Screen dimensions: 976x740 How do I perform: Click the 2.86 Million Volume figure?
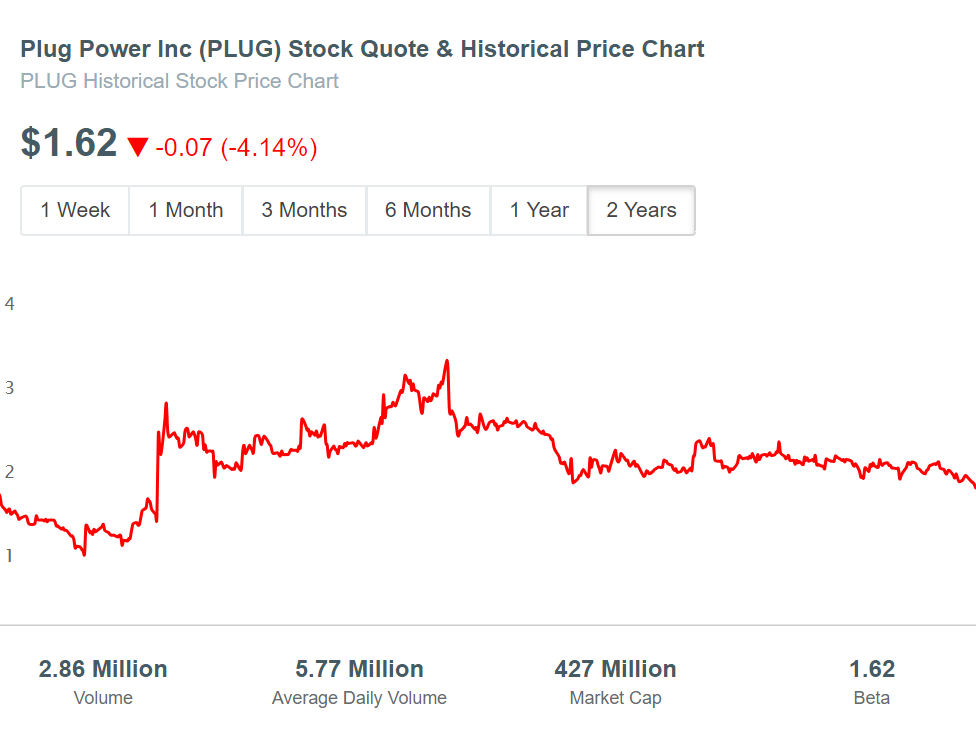tap(103, 669)
